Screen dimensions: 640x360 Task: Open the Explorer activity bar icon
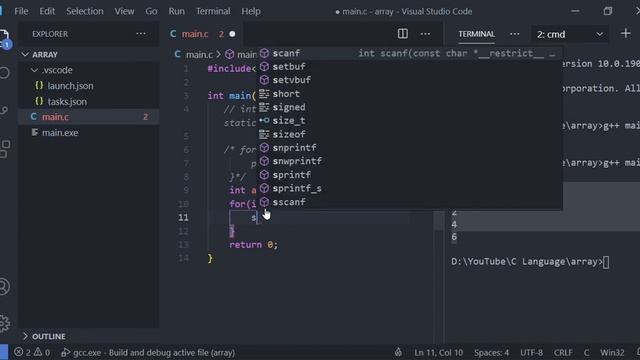4,39
